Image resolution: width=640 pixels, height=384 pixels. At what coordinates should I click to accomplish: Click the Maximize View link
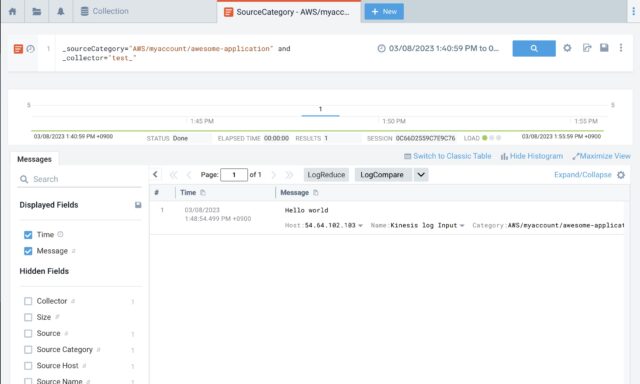[602, 156]
